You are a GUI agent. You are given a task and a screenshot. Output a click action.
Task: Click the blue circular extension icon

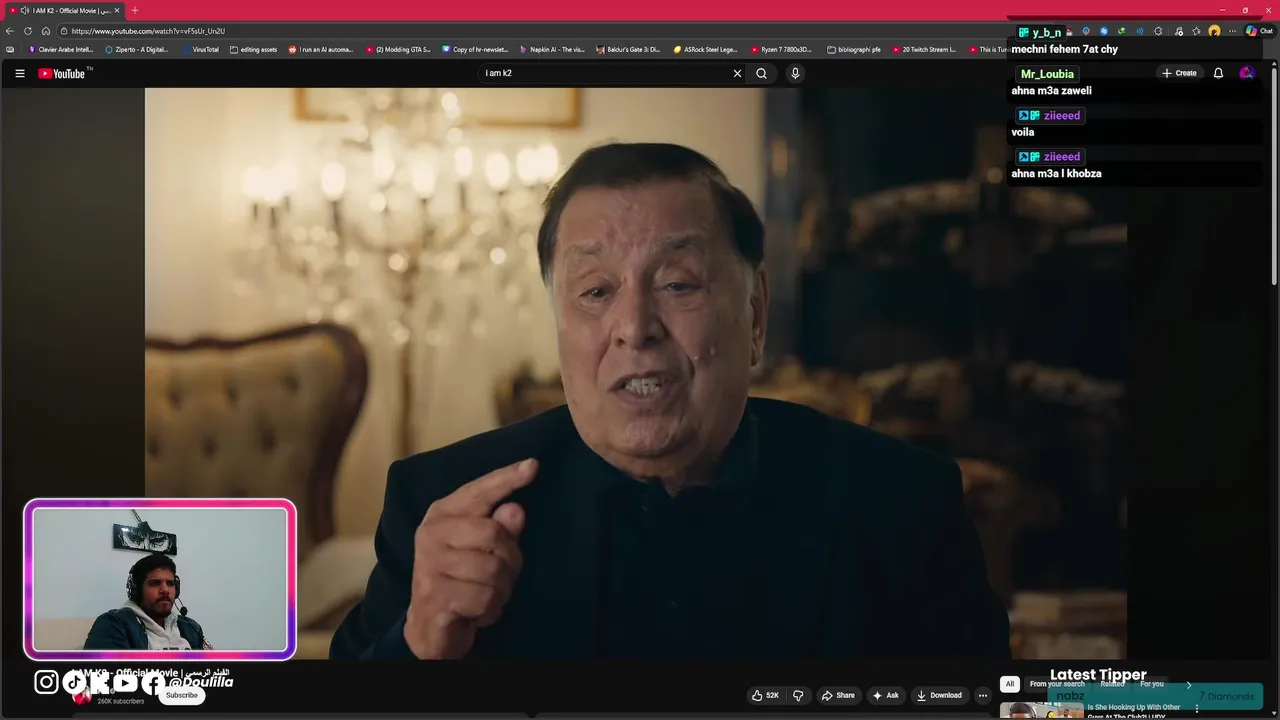point(1104,31)
